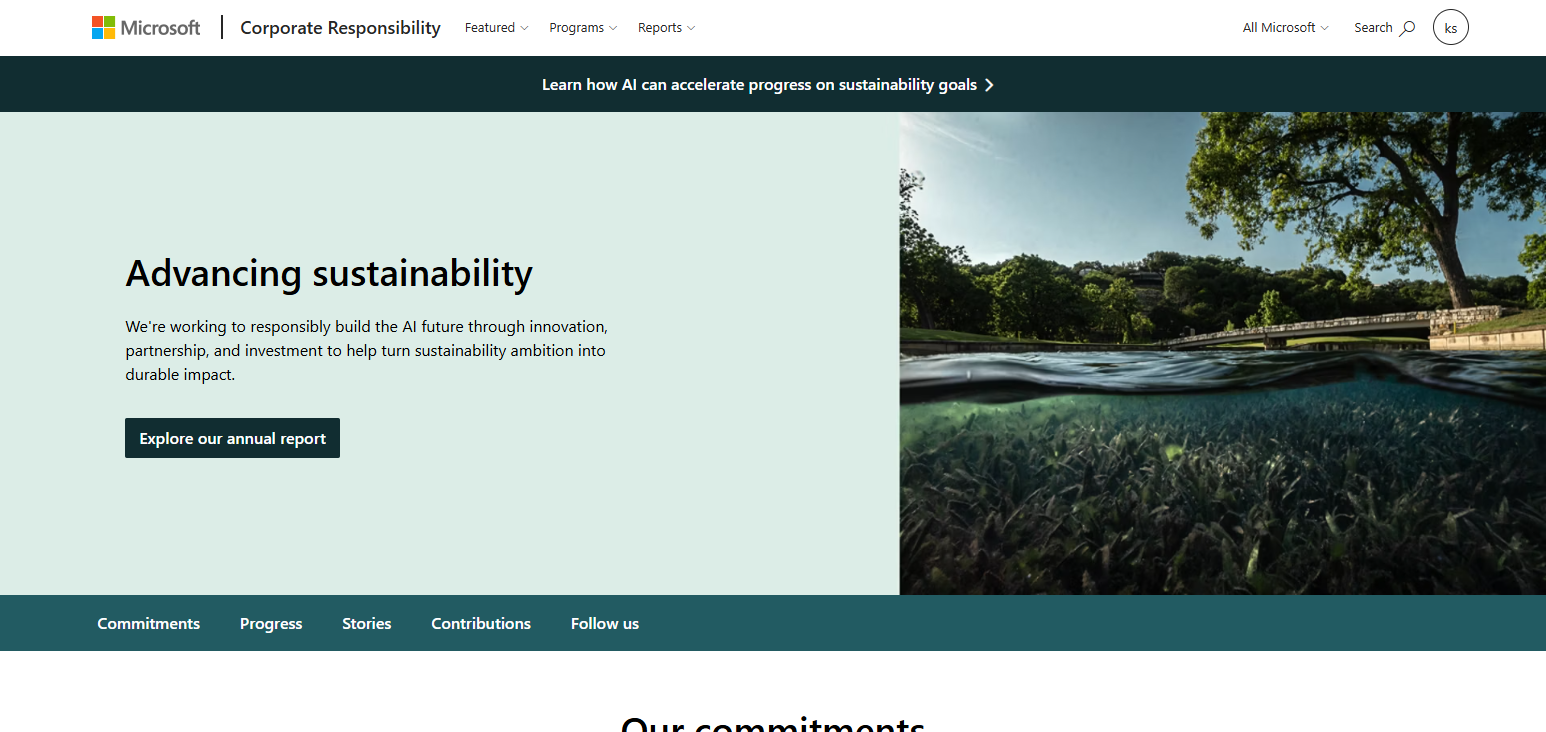Click the paragraph about responsibly building AI future
This screenshot has width=1546, height=732.
[x=367, y=351]
